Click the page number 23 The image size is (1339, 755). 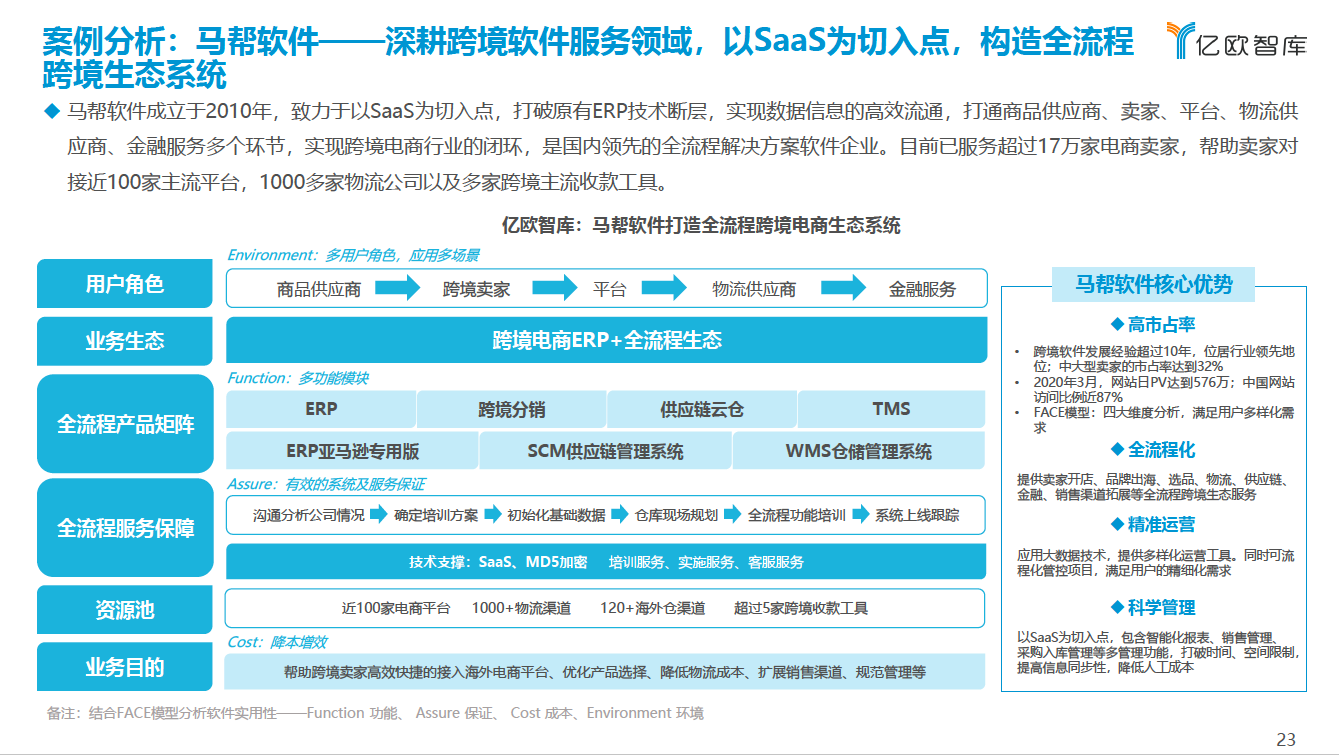1286,740
